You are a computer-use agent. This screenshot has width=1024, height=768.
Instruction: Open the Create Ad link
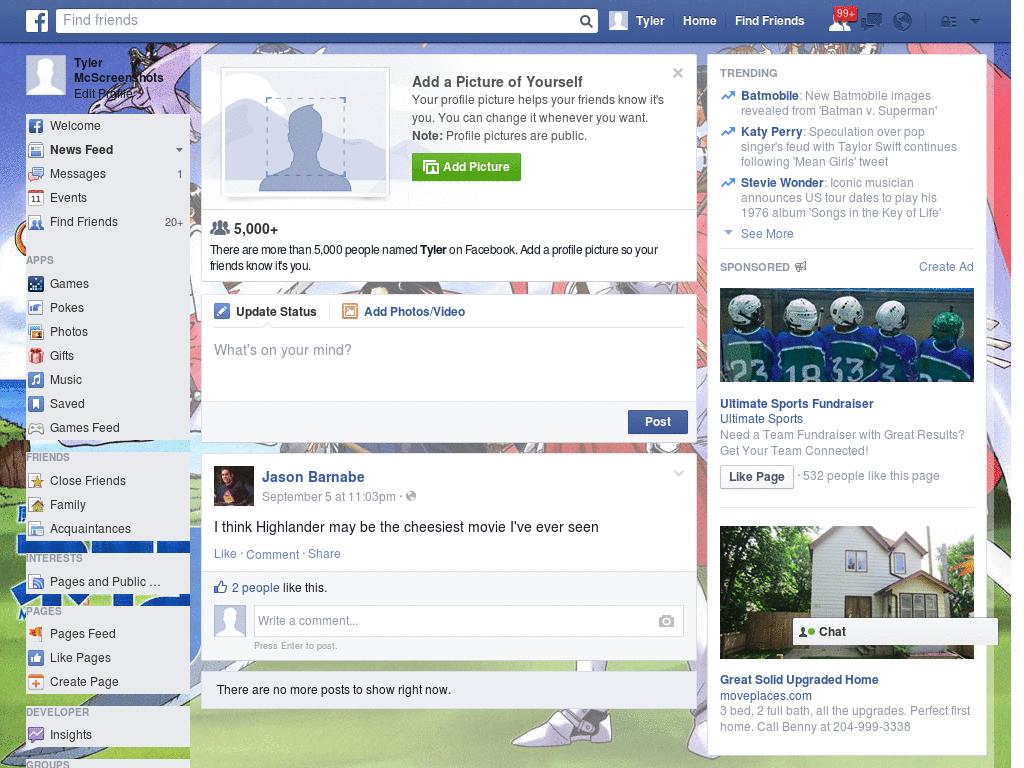tap(946, 266)
